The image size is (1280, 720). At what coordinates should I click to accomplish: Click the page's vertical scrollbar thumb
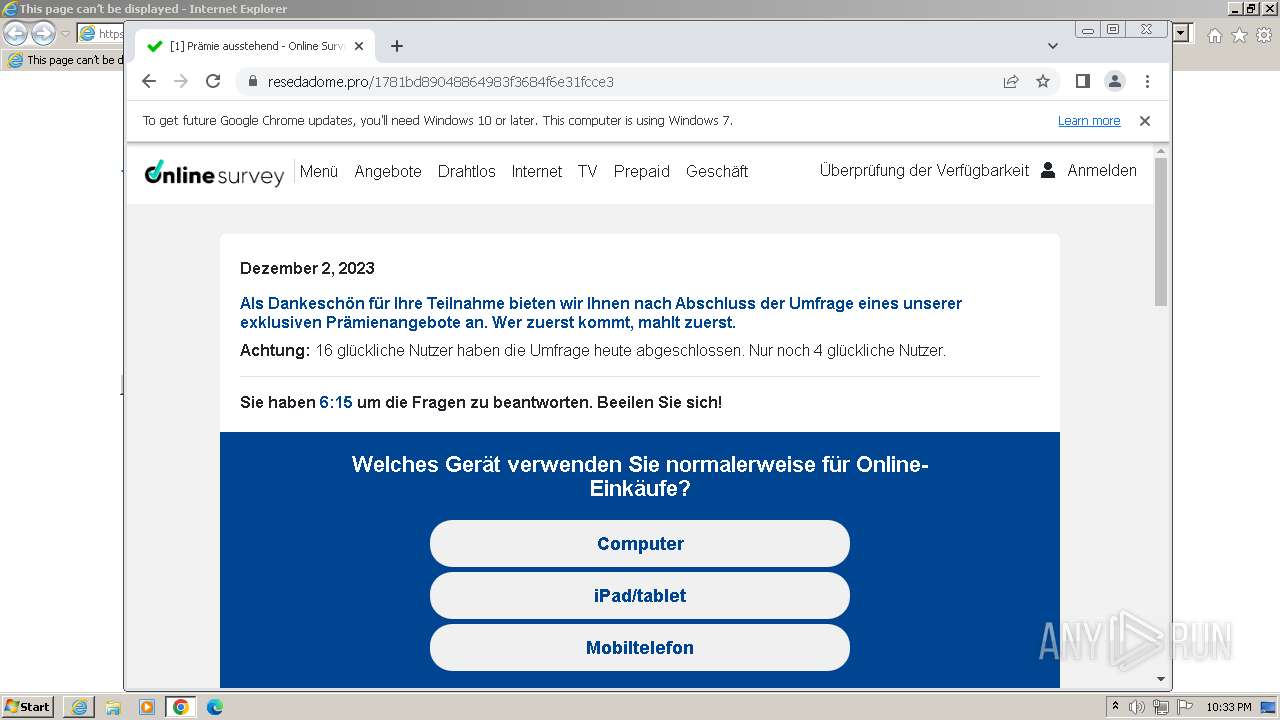[x=1161, y=232]
